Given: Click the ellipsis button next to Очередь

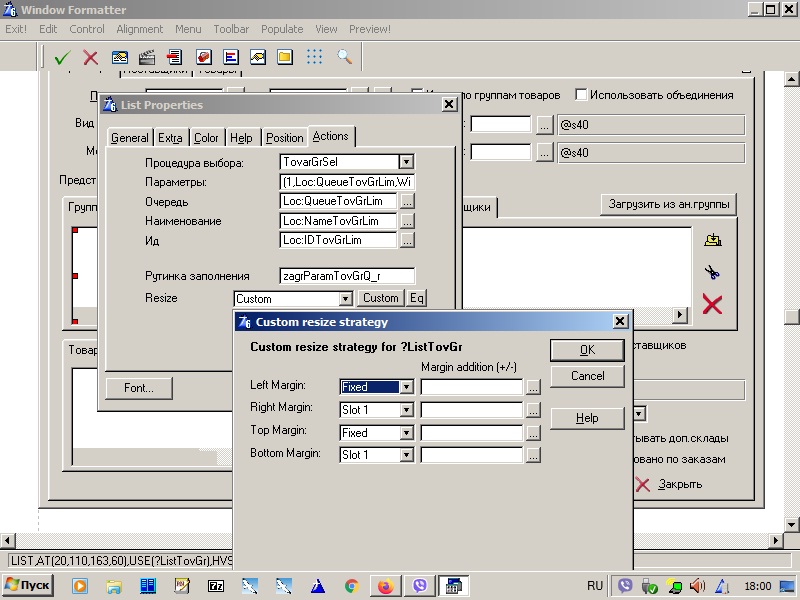Looking at the screenshot, I should 407,201.
